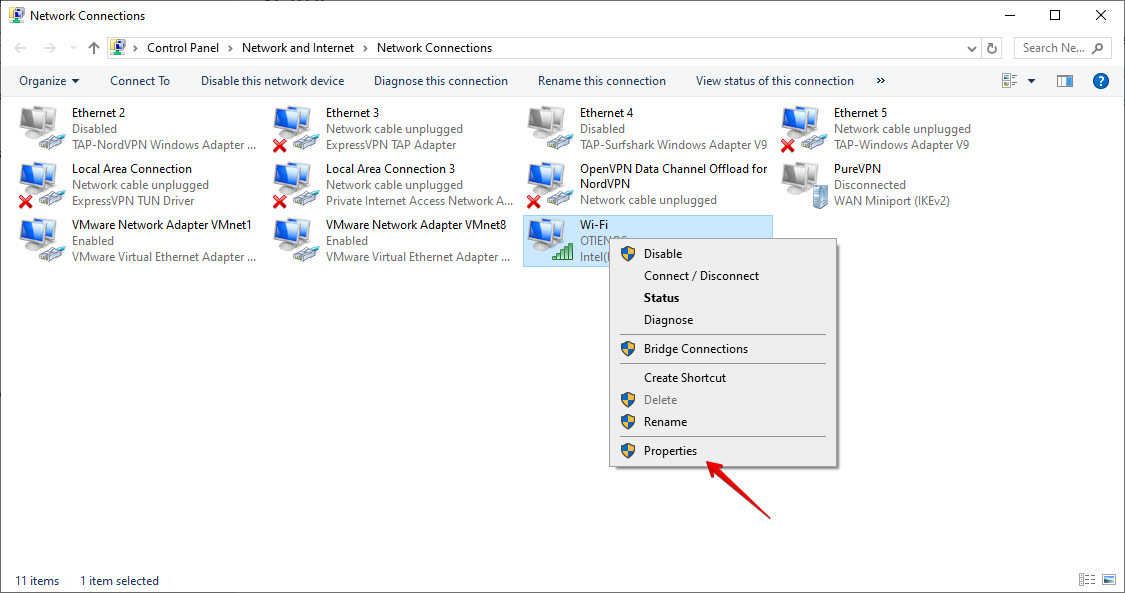The height and width of the screenshot is (593, 1125).
Task: Select the Ethernet 5 adapter icon
Action: pos(804,128)
